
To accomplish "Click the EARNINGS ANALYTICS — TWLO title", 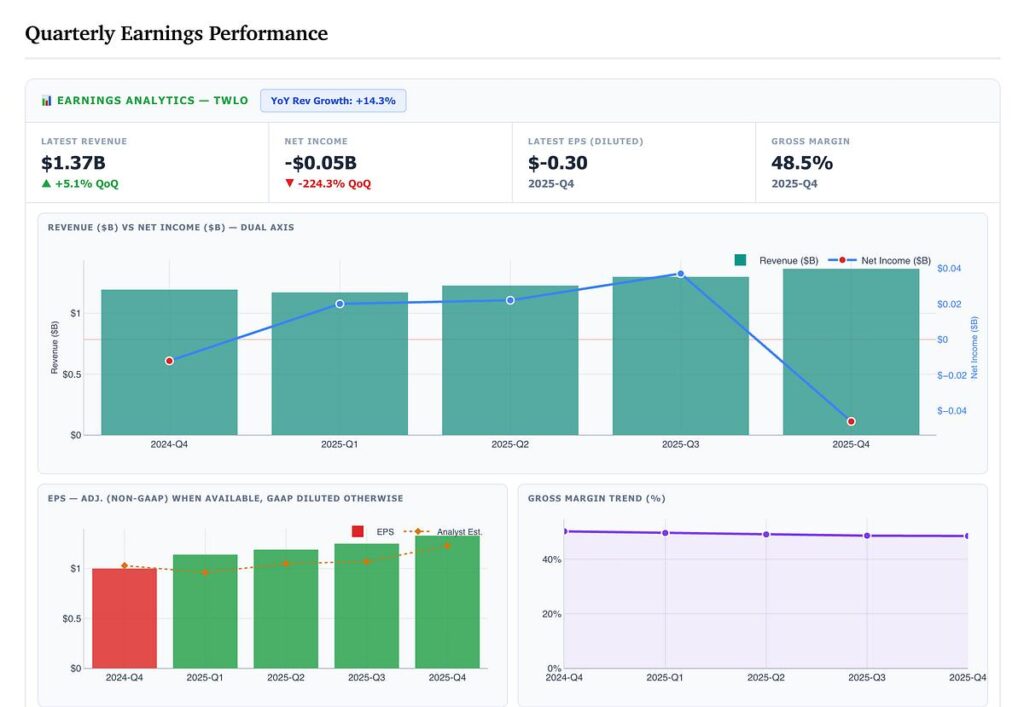I will point(153,101).
